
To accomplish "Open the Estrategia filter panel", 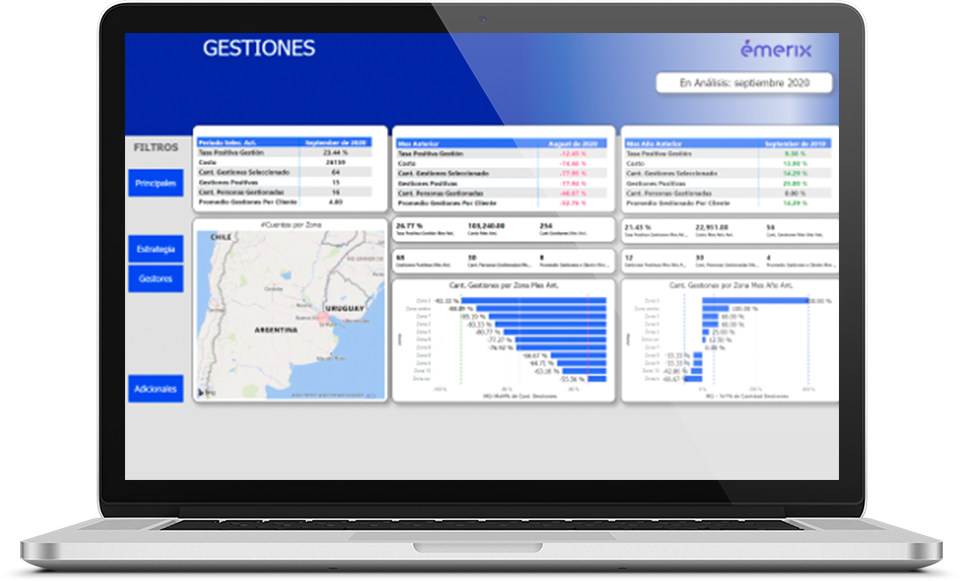I will click(156, 248).
